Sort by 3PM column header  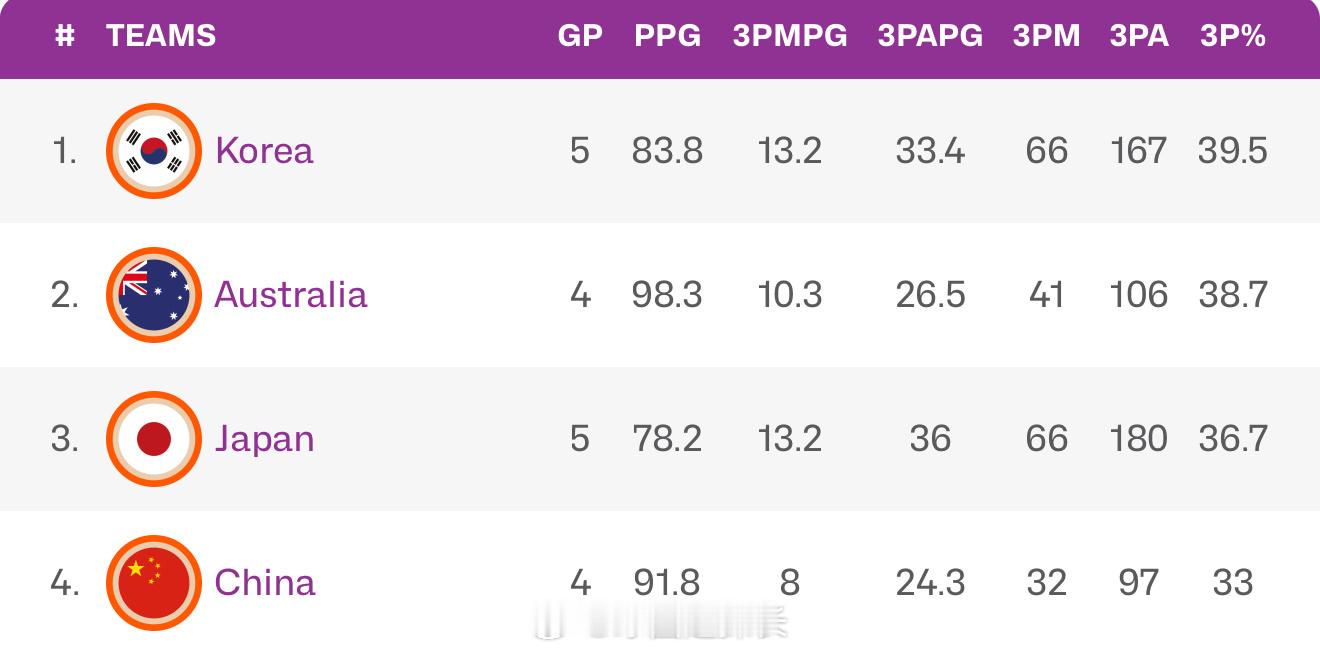[1047, 36]
